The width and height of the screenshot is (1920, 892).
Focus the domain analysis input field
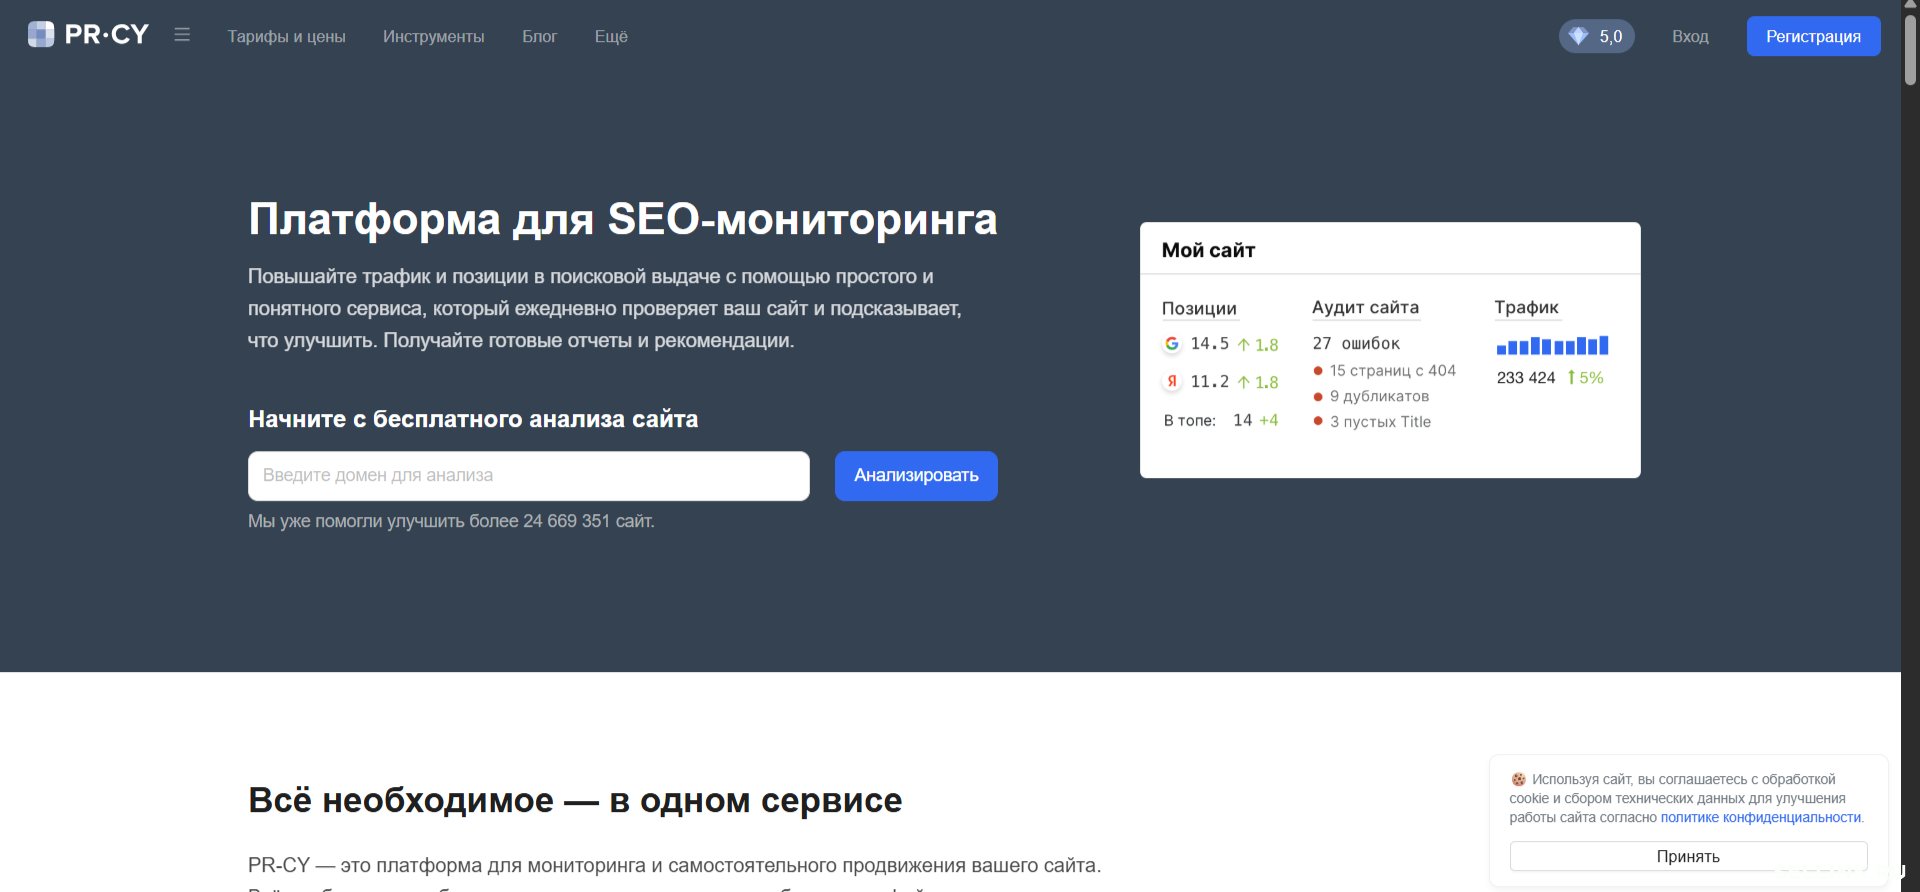point(528,476)
